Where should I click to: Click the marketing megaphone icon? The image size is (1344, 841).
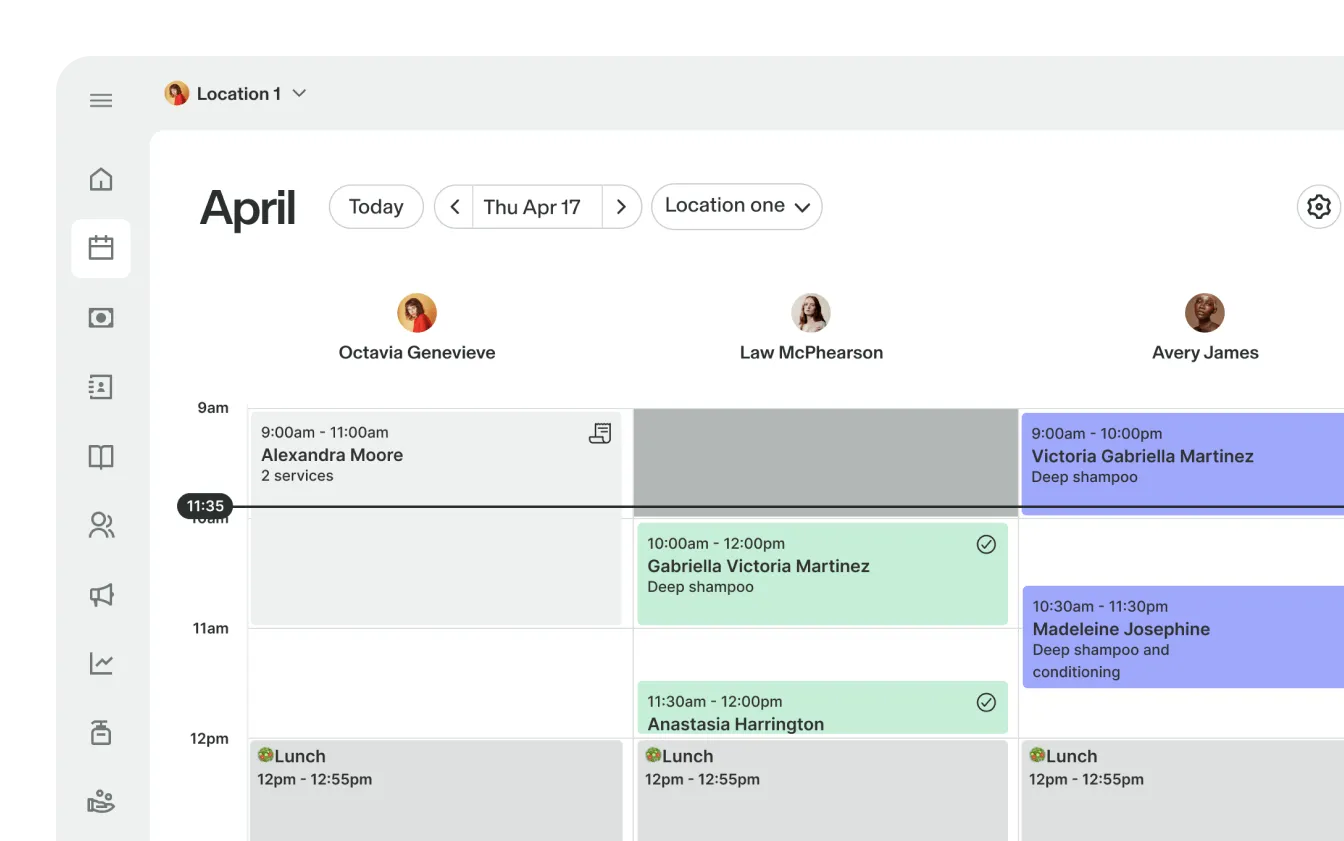coord(100,595)
